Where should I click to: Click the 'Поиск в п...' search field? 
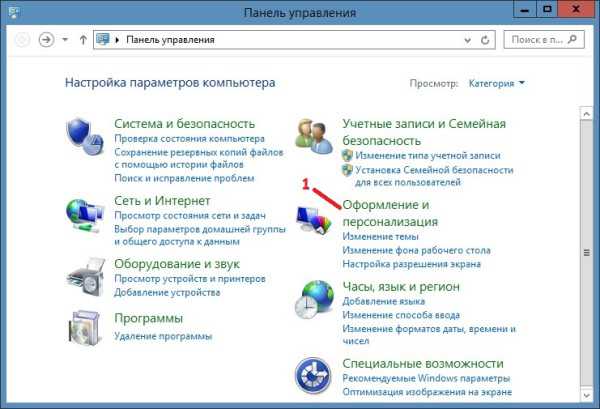[x=544, y=39]
